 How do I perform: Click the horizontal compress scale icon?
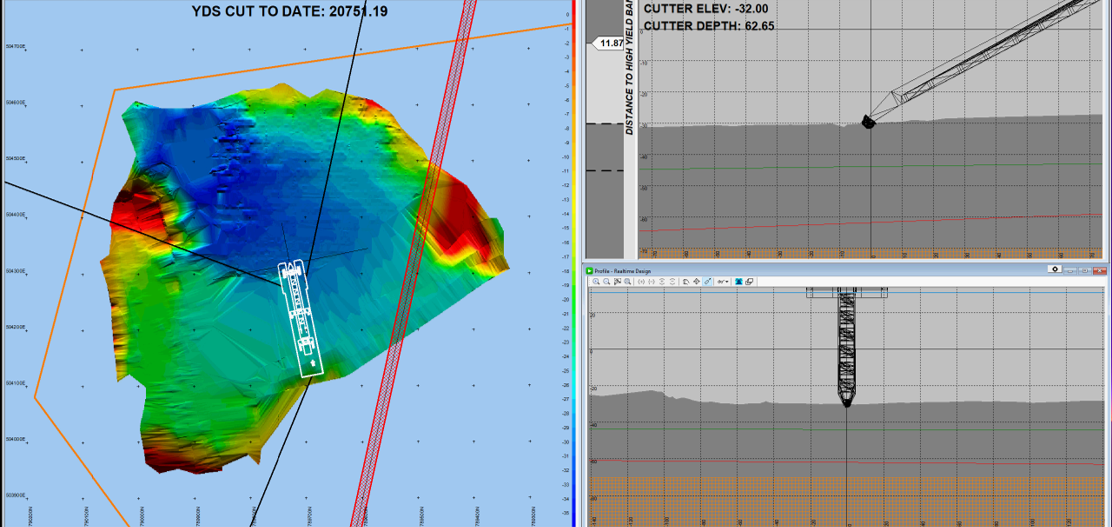pyautogui.click(x=651, y=281)
